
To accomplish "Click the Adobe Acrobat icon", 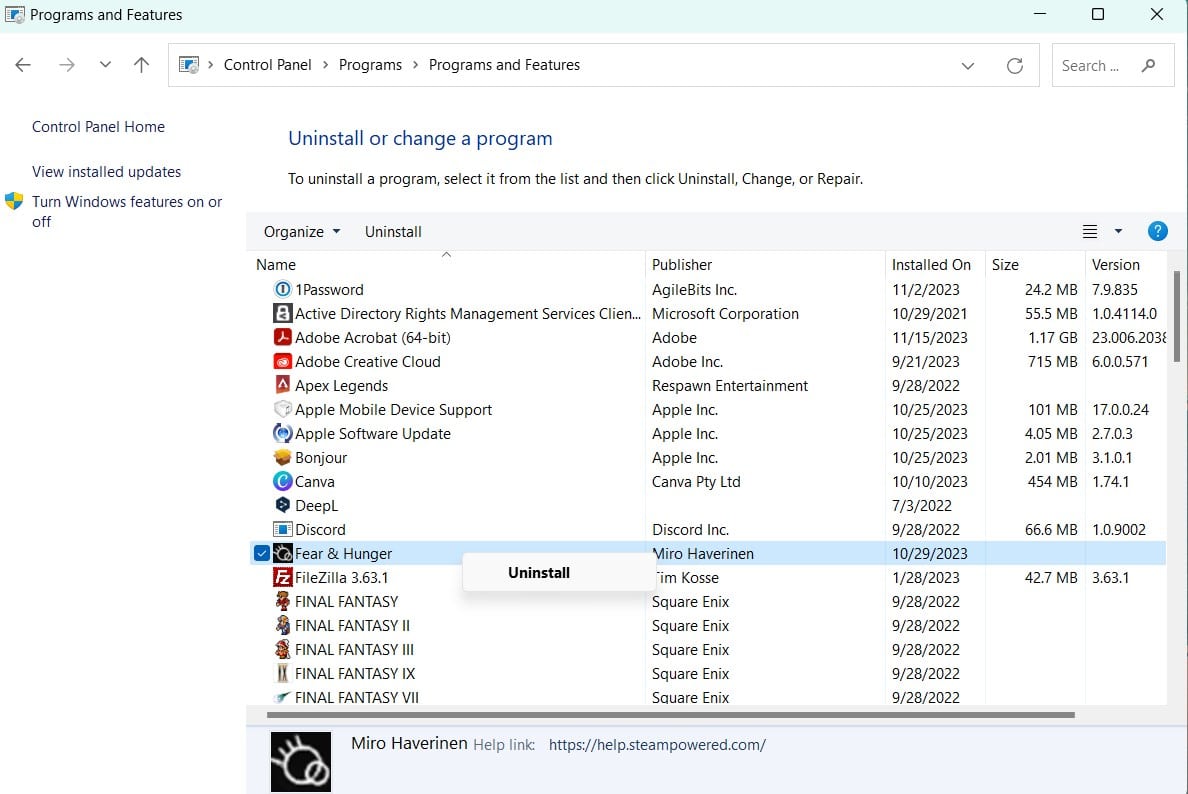I will point(283,337).
